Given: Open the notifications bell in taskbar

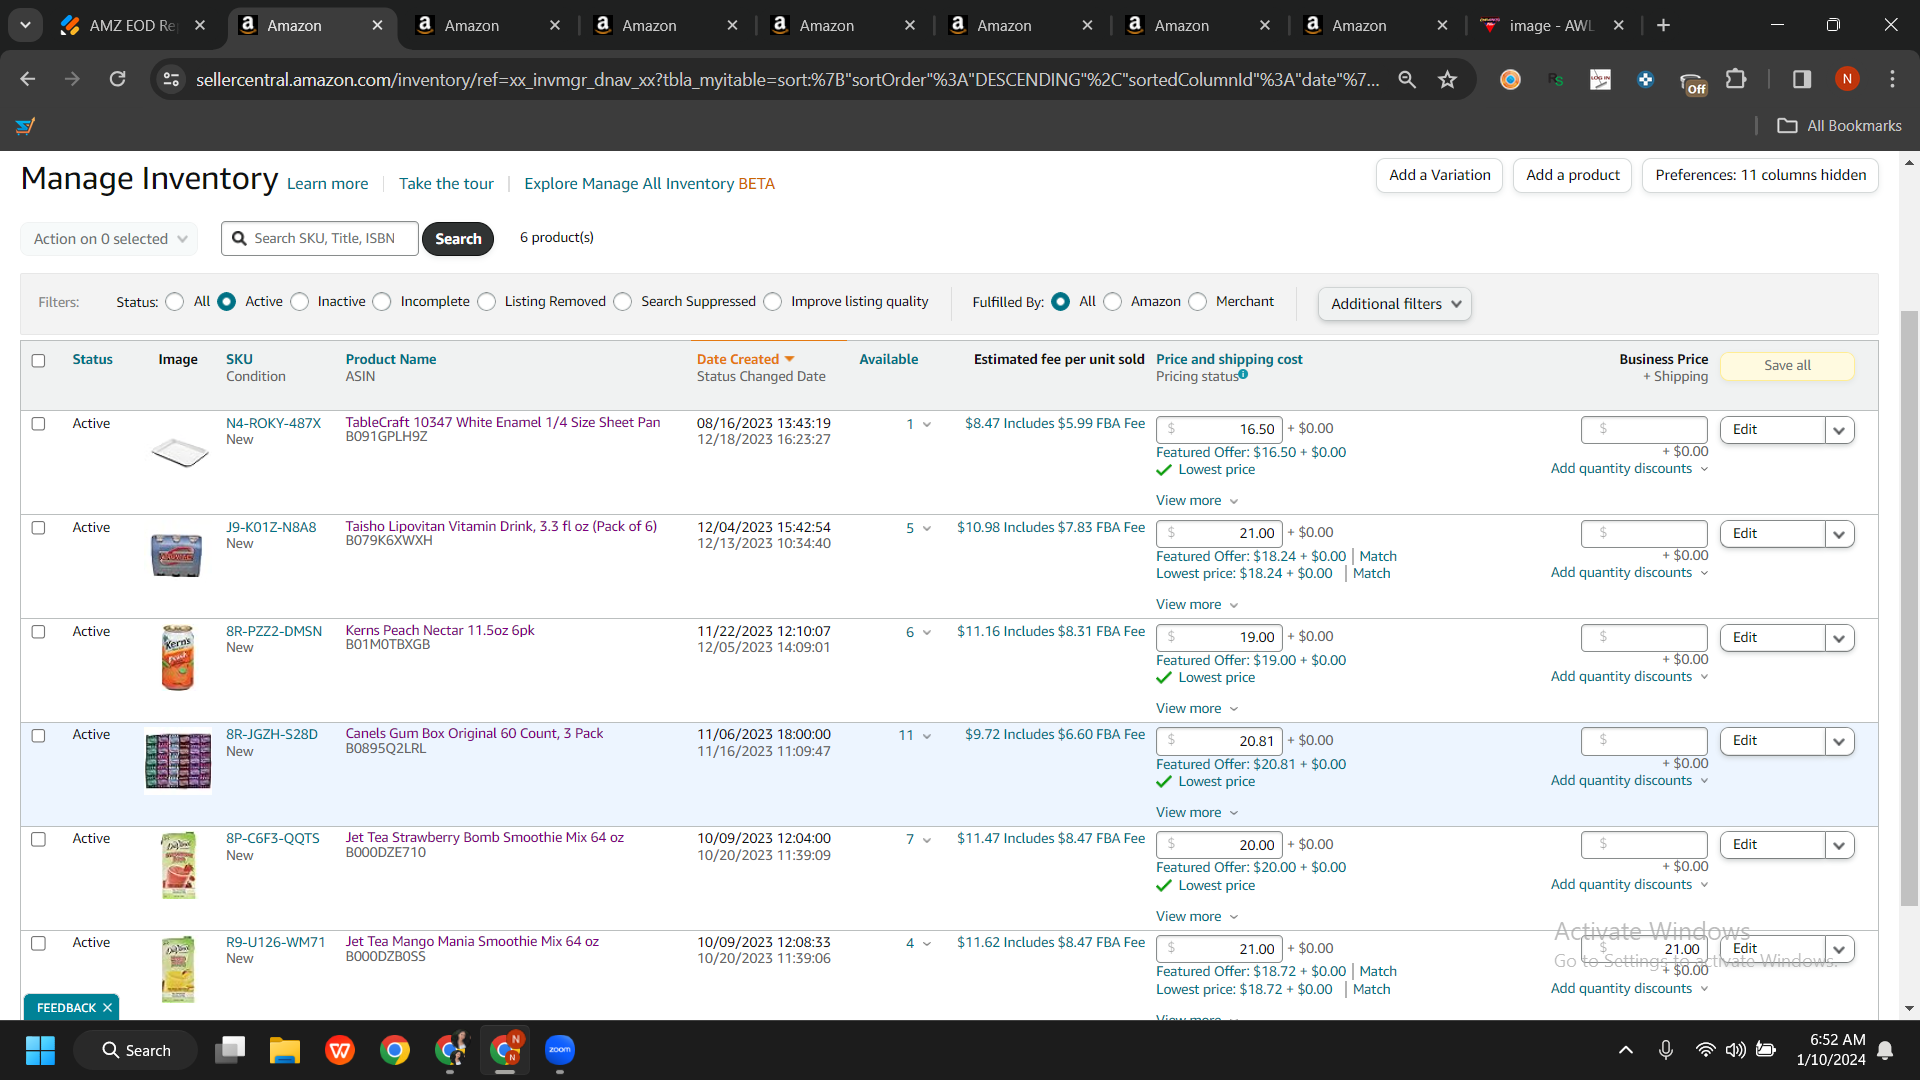Looking at the screenshot, I should 1885,1050.
